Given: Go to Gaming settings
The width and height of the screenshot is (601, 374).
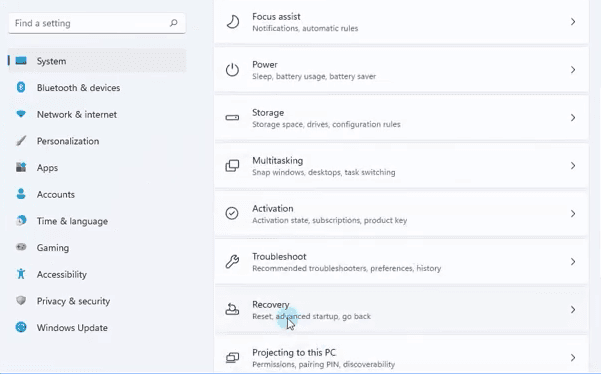Looking at the screenshot, I should click(x=97, y=248).
